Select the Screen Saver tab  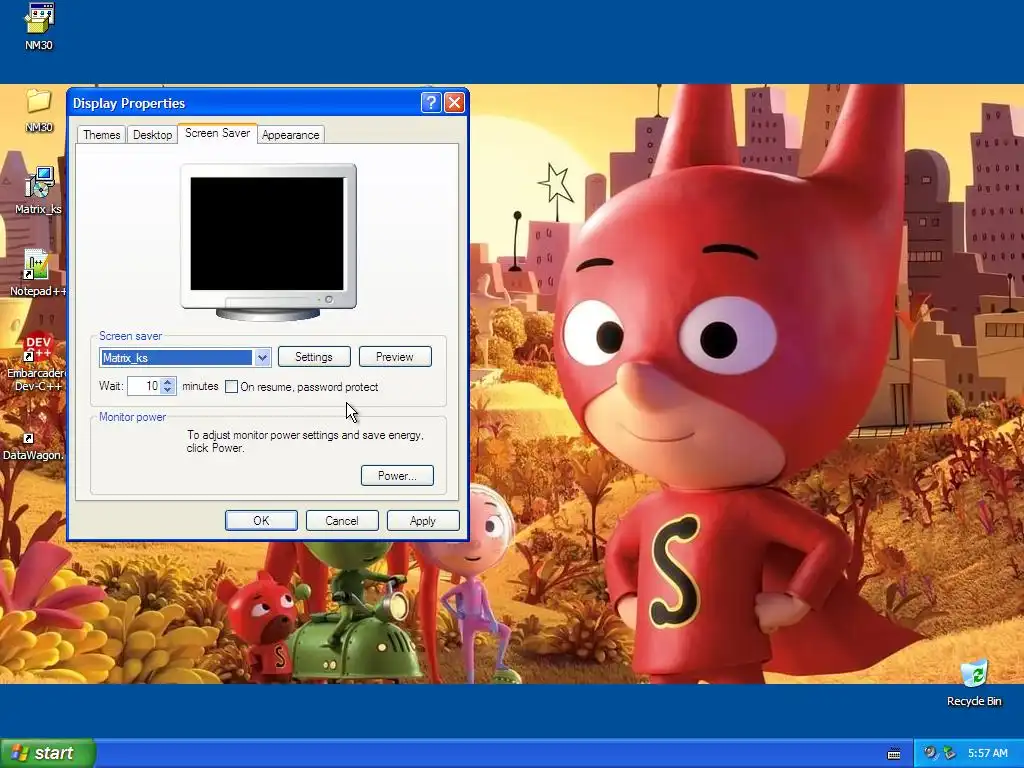pos(217,133)
